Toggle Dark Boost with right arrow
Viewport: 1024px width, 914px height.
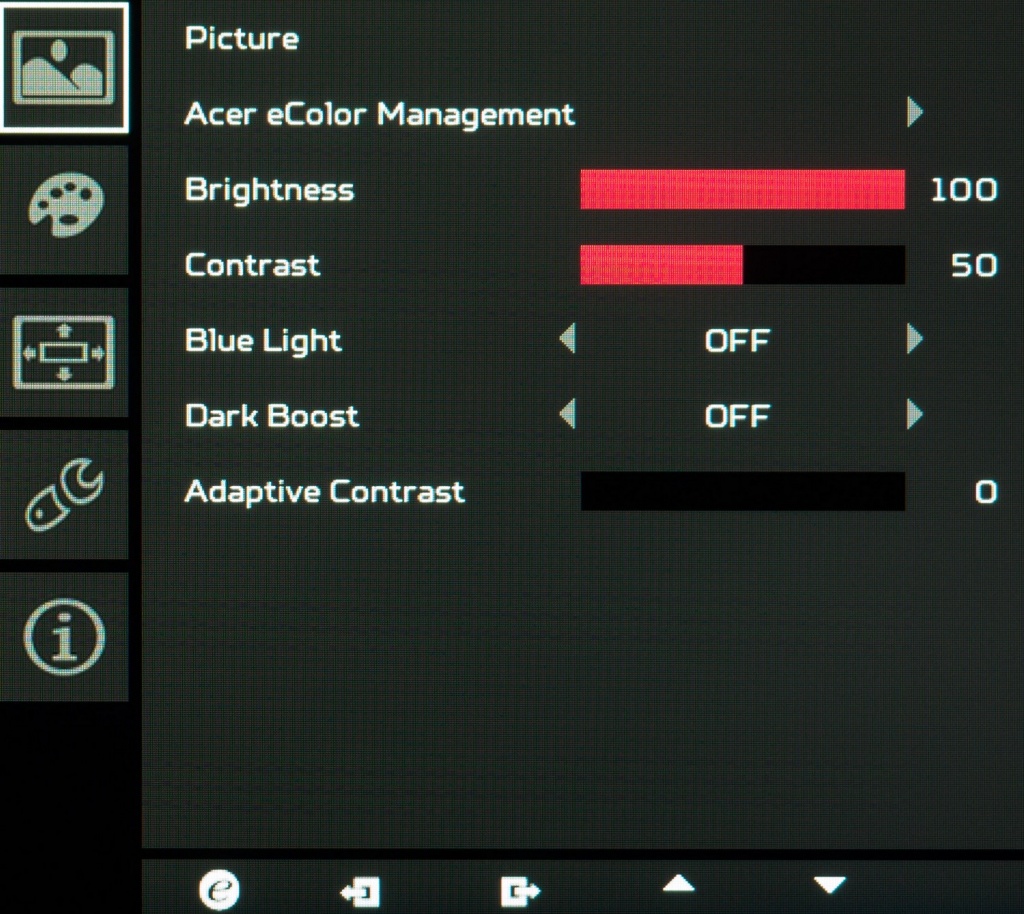tap(915, 414)
